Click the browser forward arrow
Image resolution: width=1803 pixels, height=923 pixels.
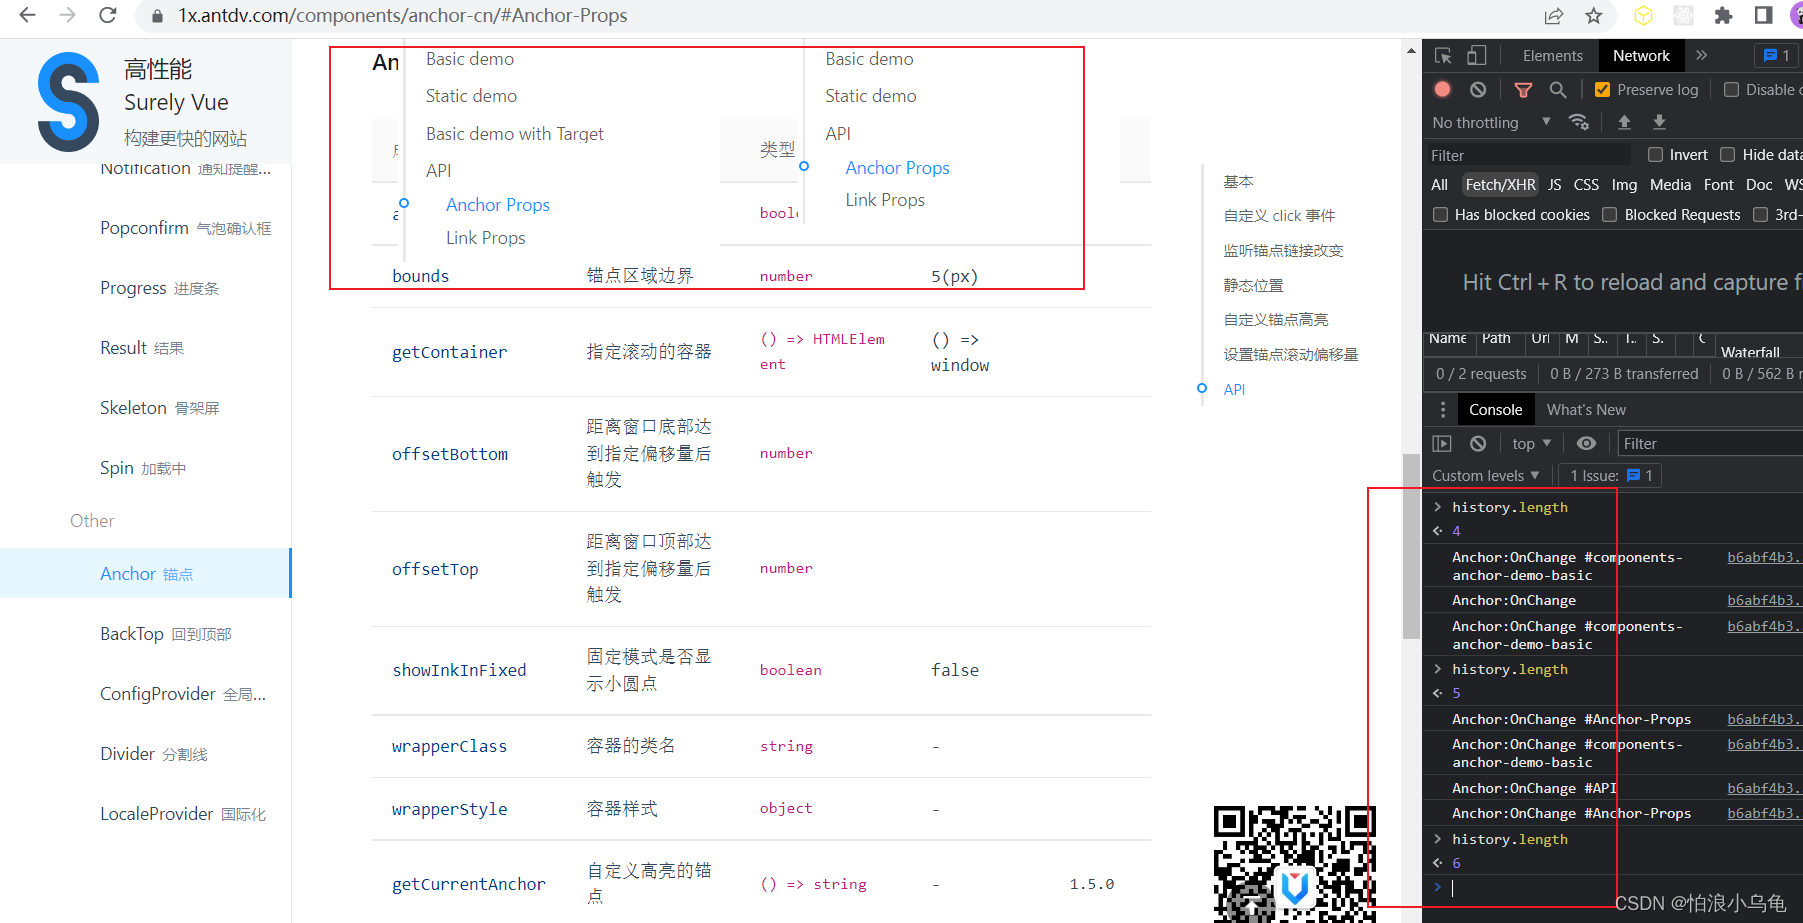coord(67,15)
